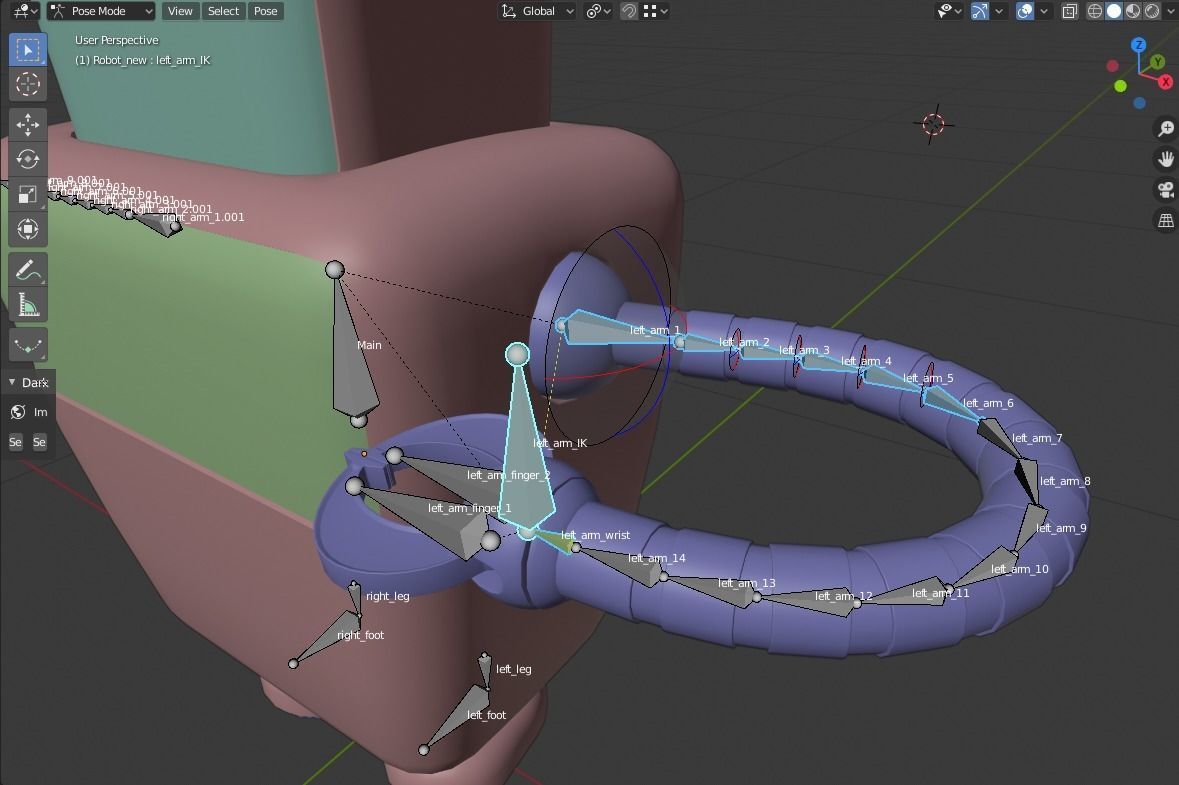The height and width of the screenshot is (785, 1179).
Task: Click the negative X dim red gizmo dot
Action: pyautogui.click(x=1112, y=66)
